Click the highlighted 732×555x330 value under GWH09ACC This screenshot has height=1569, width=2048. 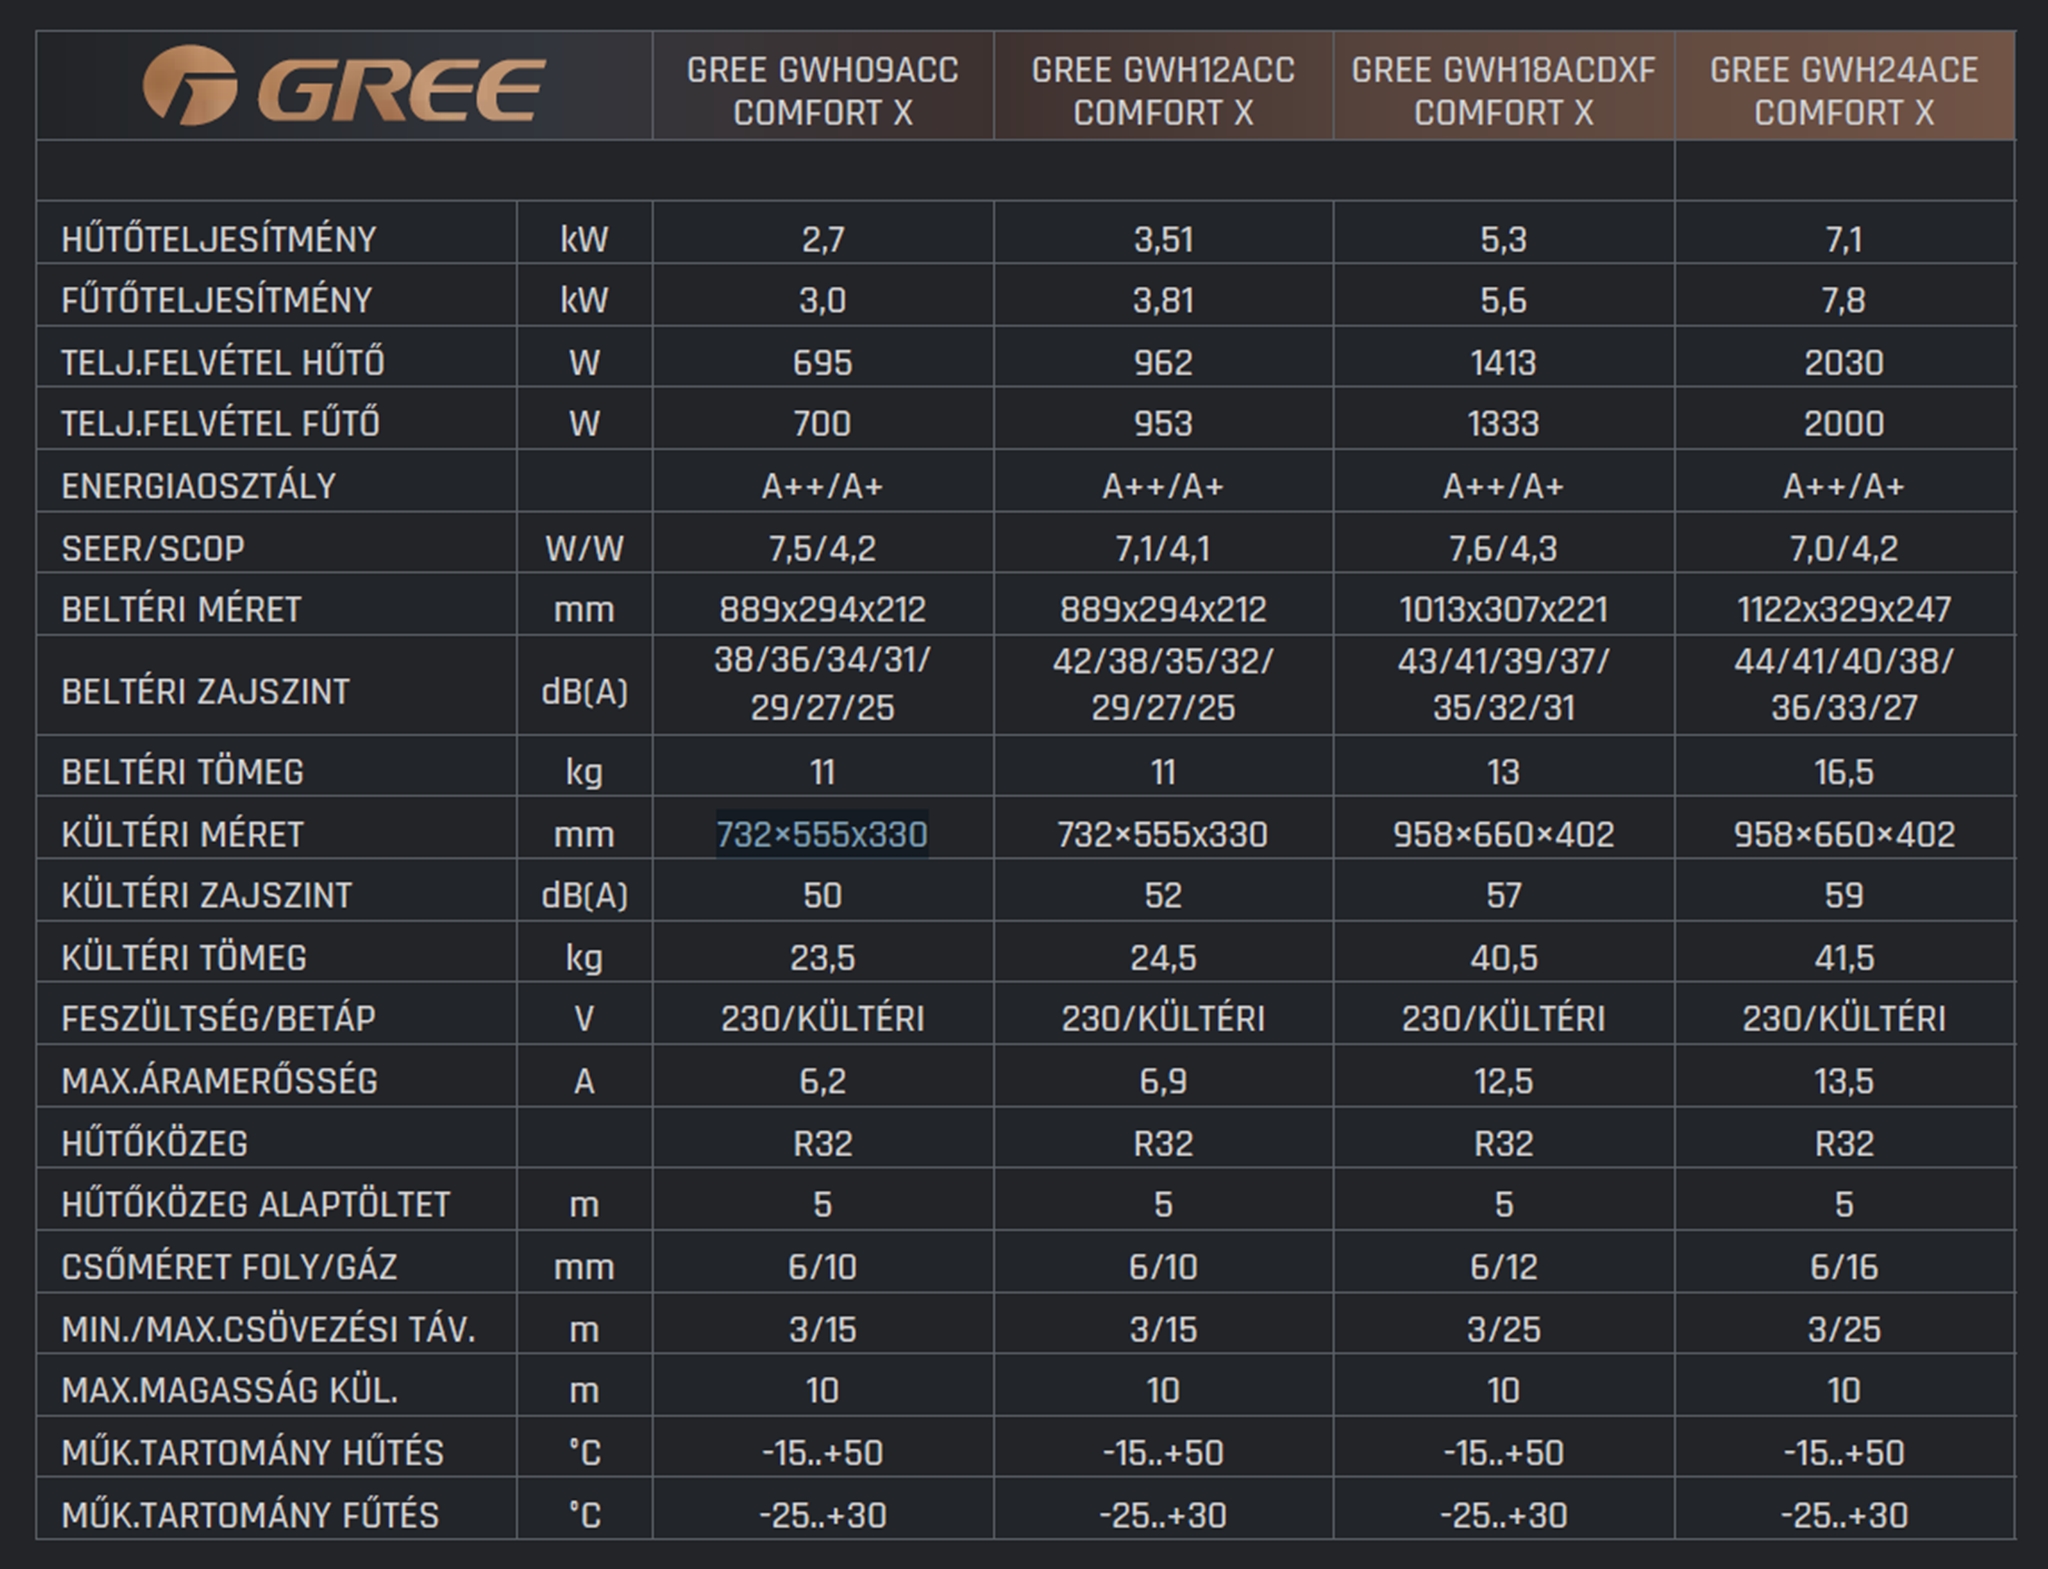(x=822, y=834)
